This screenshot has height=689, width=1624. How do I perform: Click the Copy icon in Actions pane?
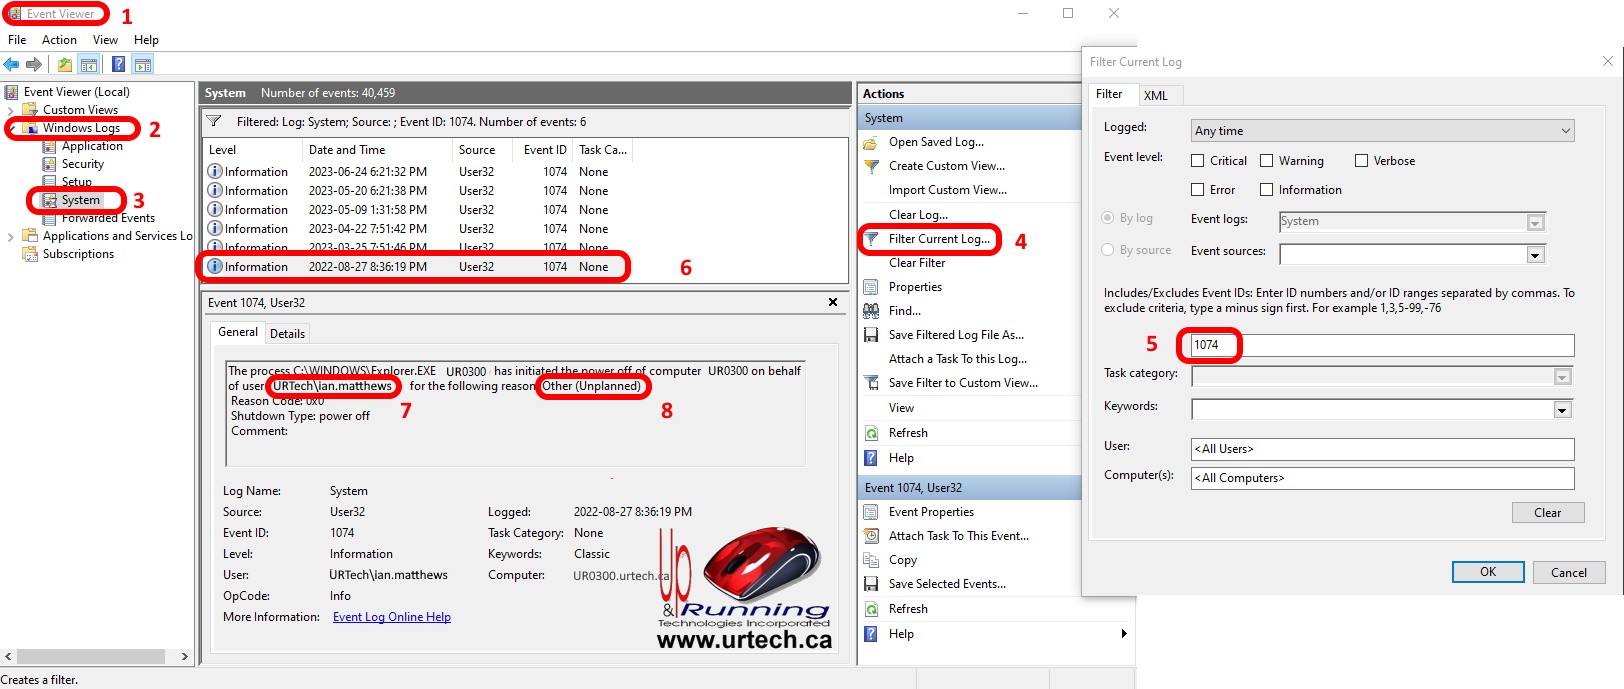pos(871,560)
